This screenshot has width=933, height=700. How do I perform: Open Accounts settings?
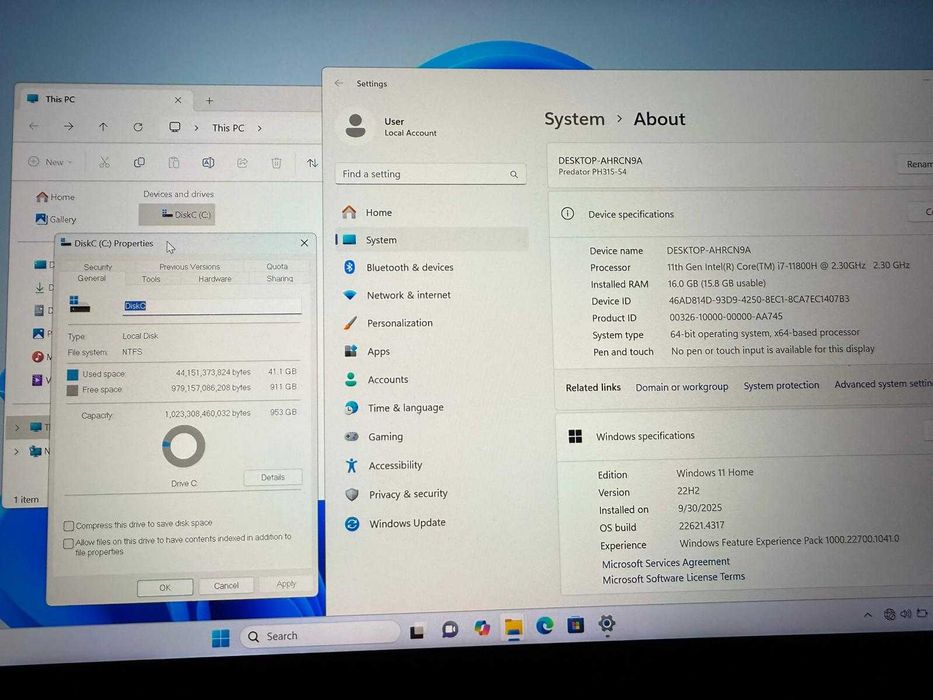click(433, 380)
